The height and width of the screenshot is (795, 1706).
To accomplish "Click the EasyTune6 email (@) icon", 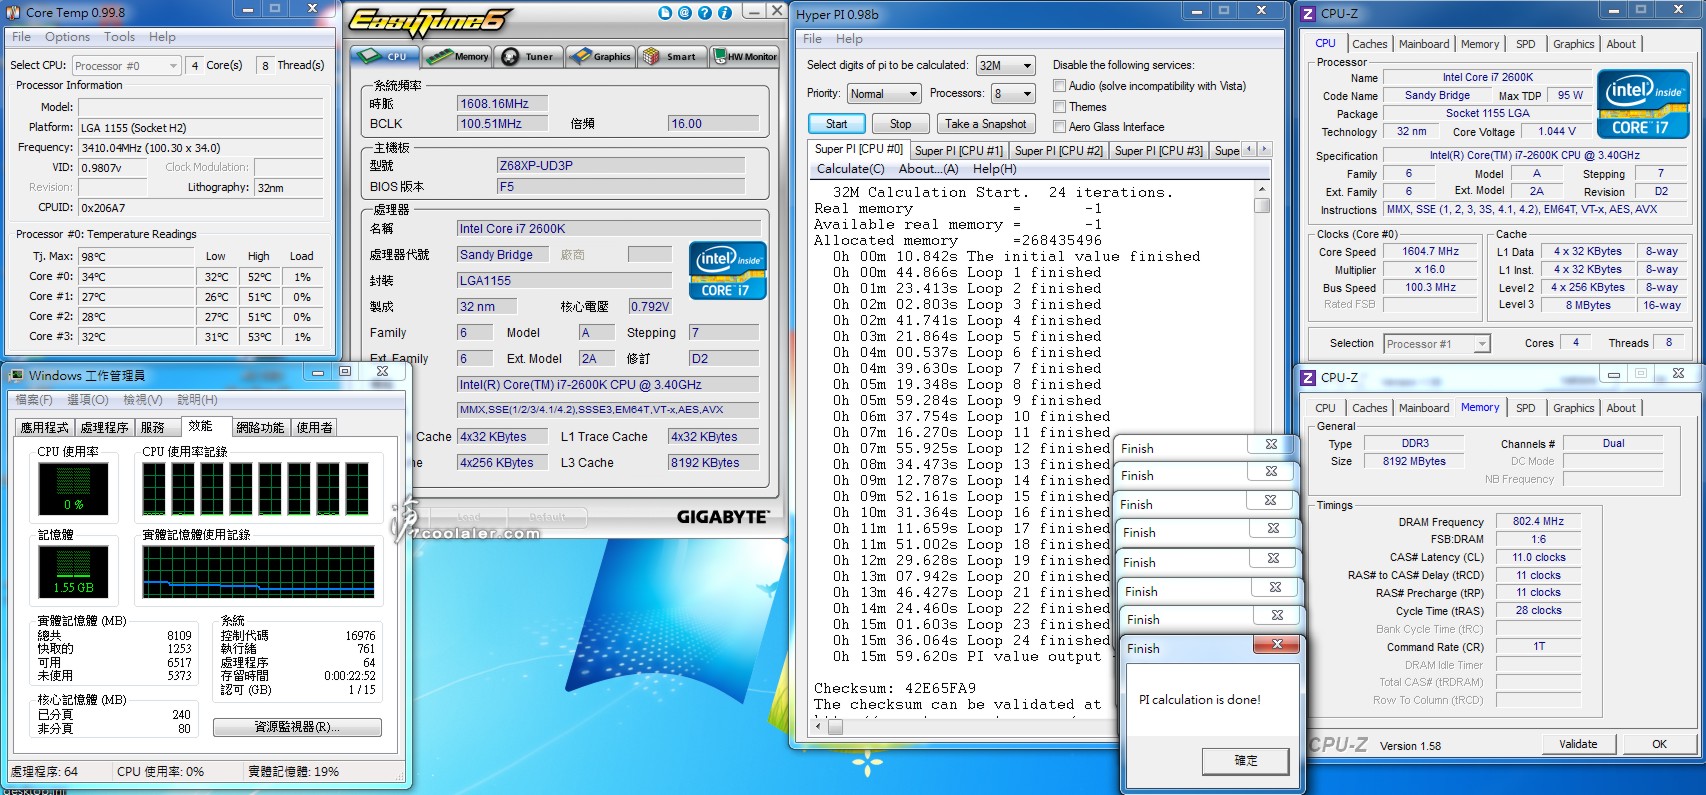I will pyautogui.click(x=685, y=13).
